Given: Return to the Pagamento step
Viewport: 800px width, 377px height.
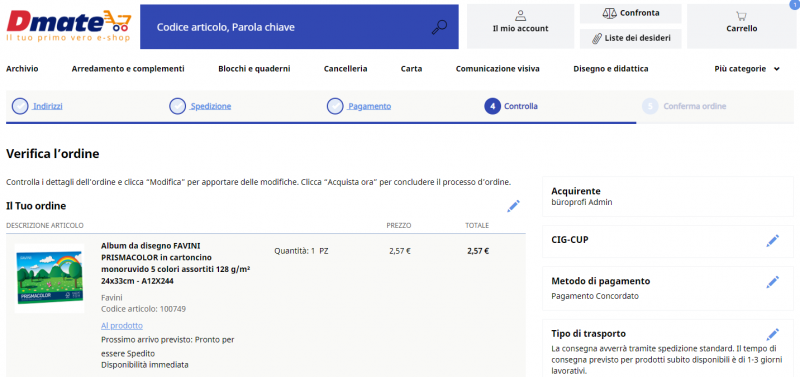Looking at the screenshot, I should pyautogui.click(x=369, y=106).
